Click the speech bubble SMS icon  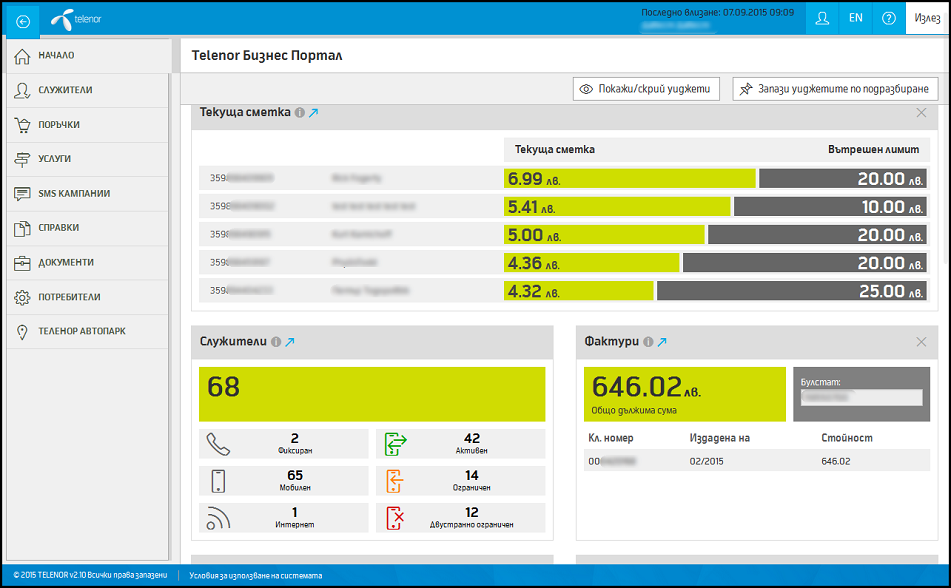pyautogui.click(x=22, y=194)
